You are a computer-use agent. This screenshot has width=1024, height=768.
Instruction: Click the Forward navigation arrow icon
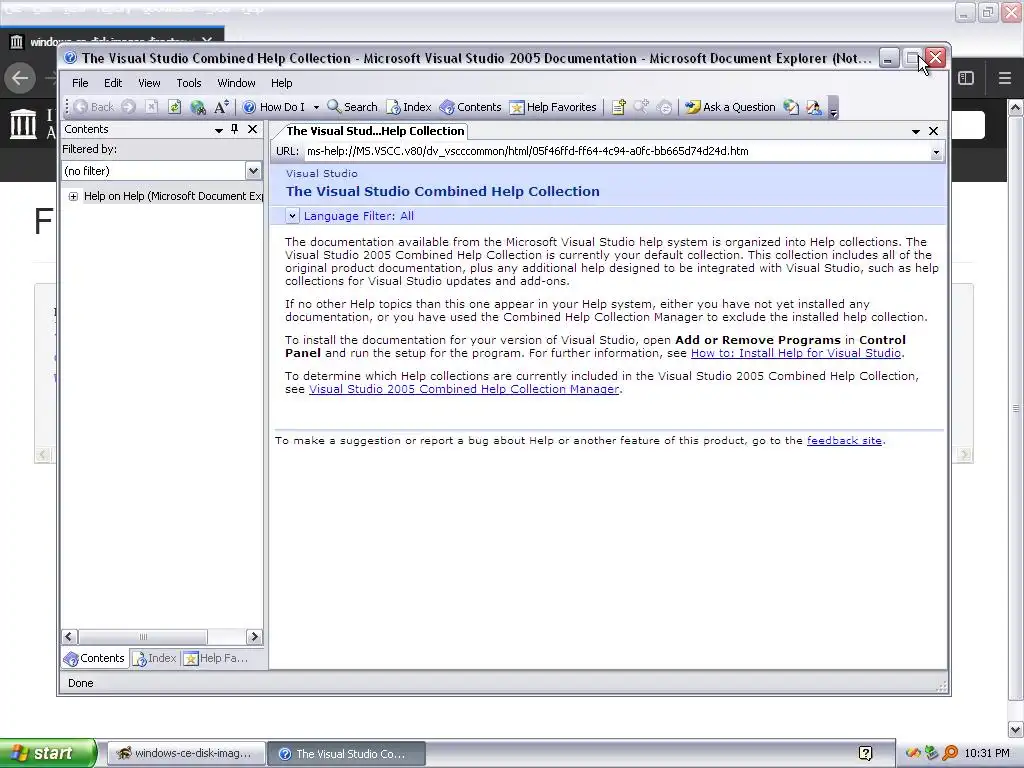(129, 107)
